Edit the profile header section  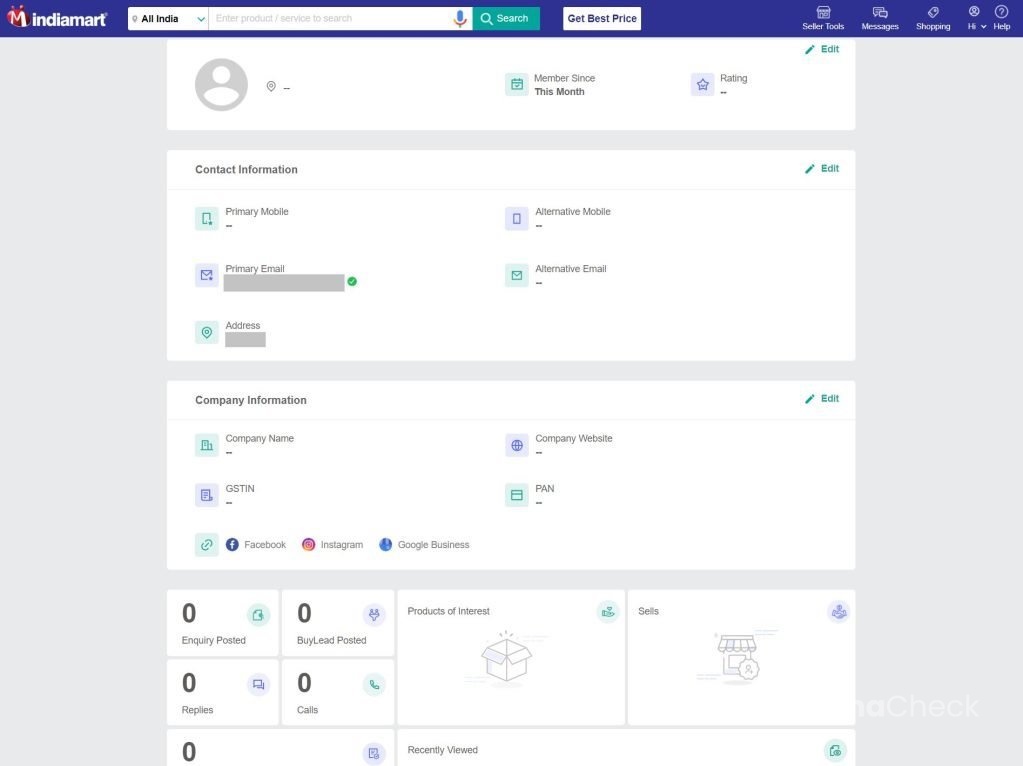pyautogui.click(x=822, y=49)
